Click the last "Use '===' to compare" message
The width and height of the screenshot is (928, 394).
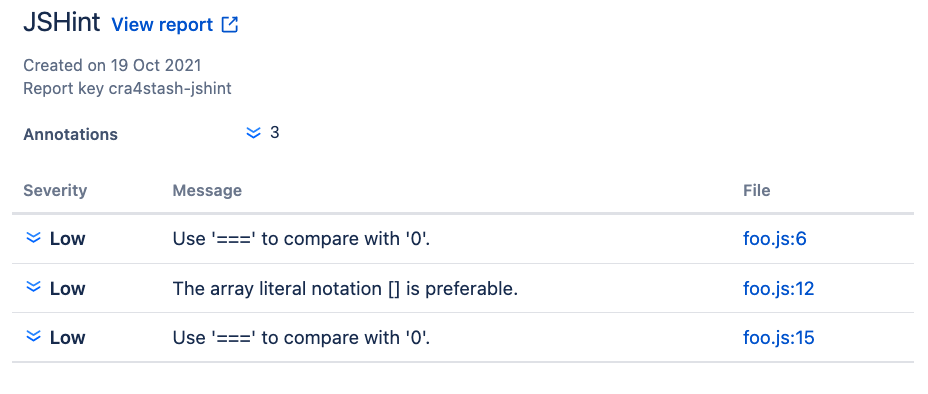(302, 338)
